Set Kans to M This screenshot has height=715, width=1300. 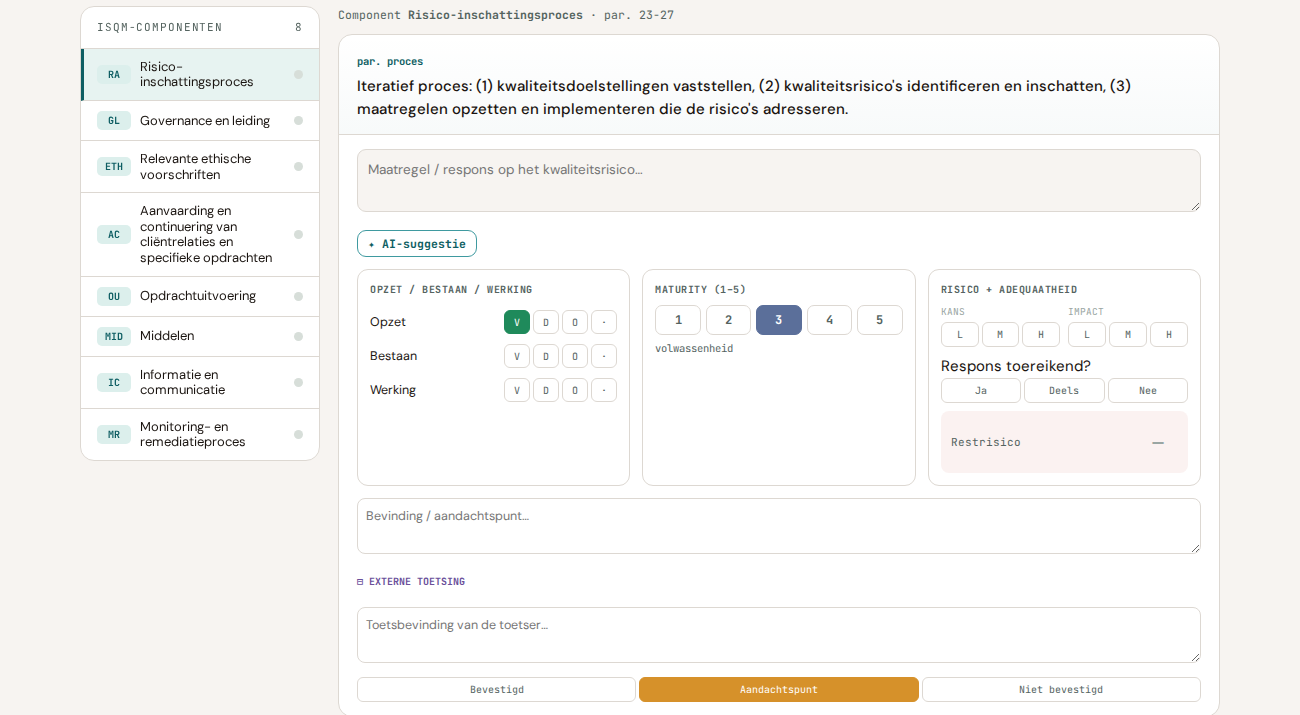click(1000, 335)
